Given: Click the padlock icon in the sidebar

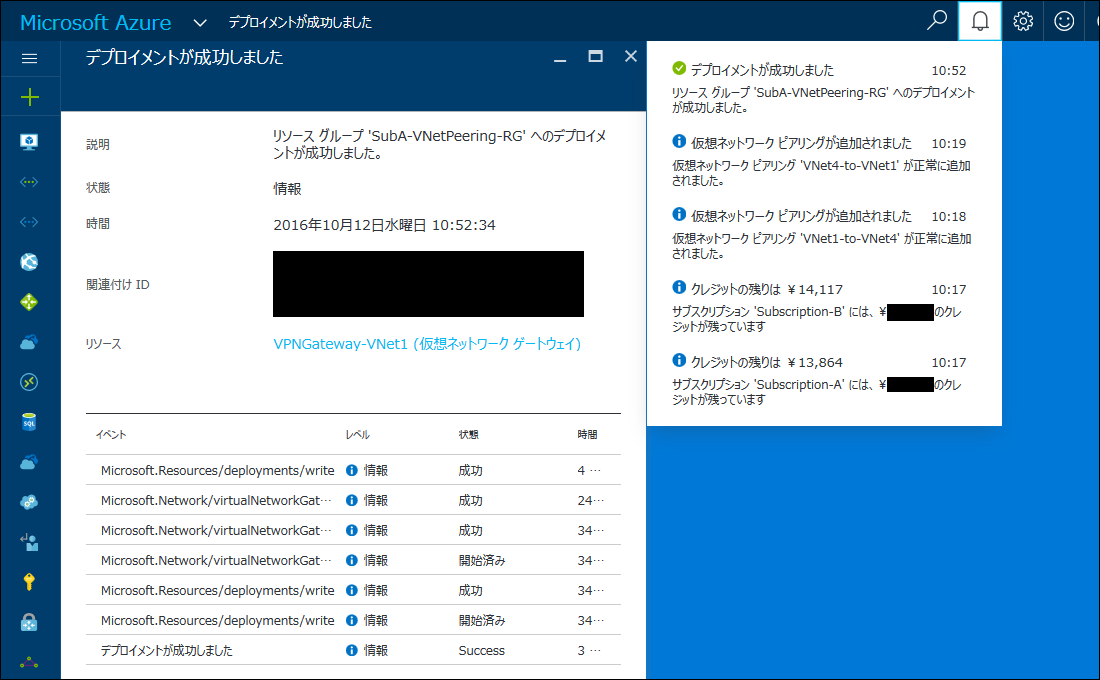Looking at the screenshot, I should tap(29, 622).
